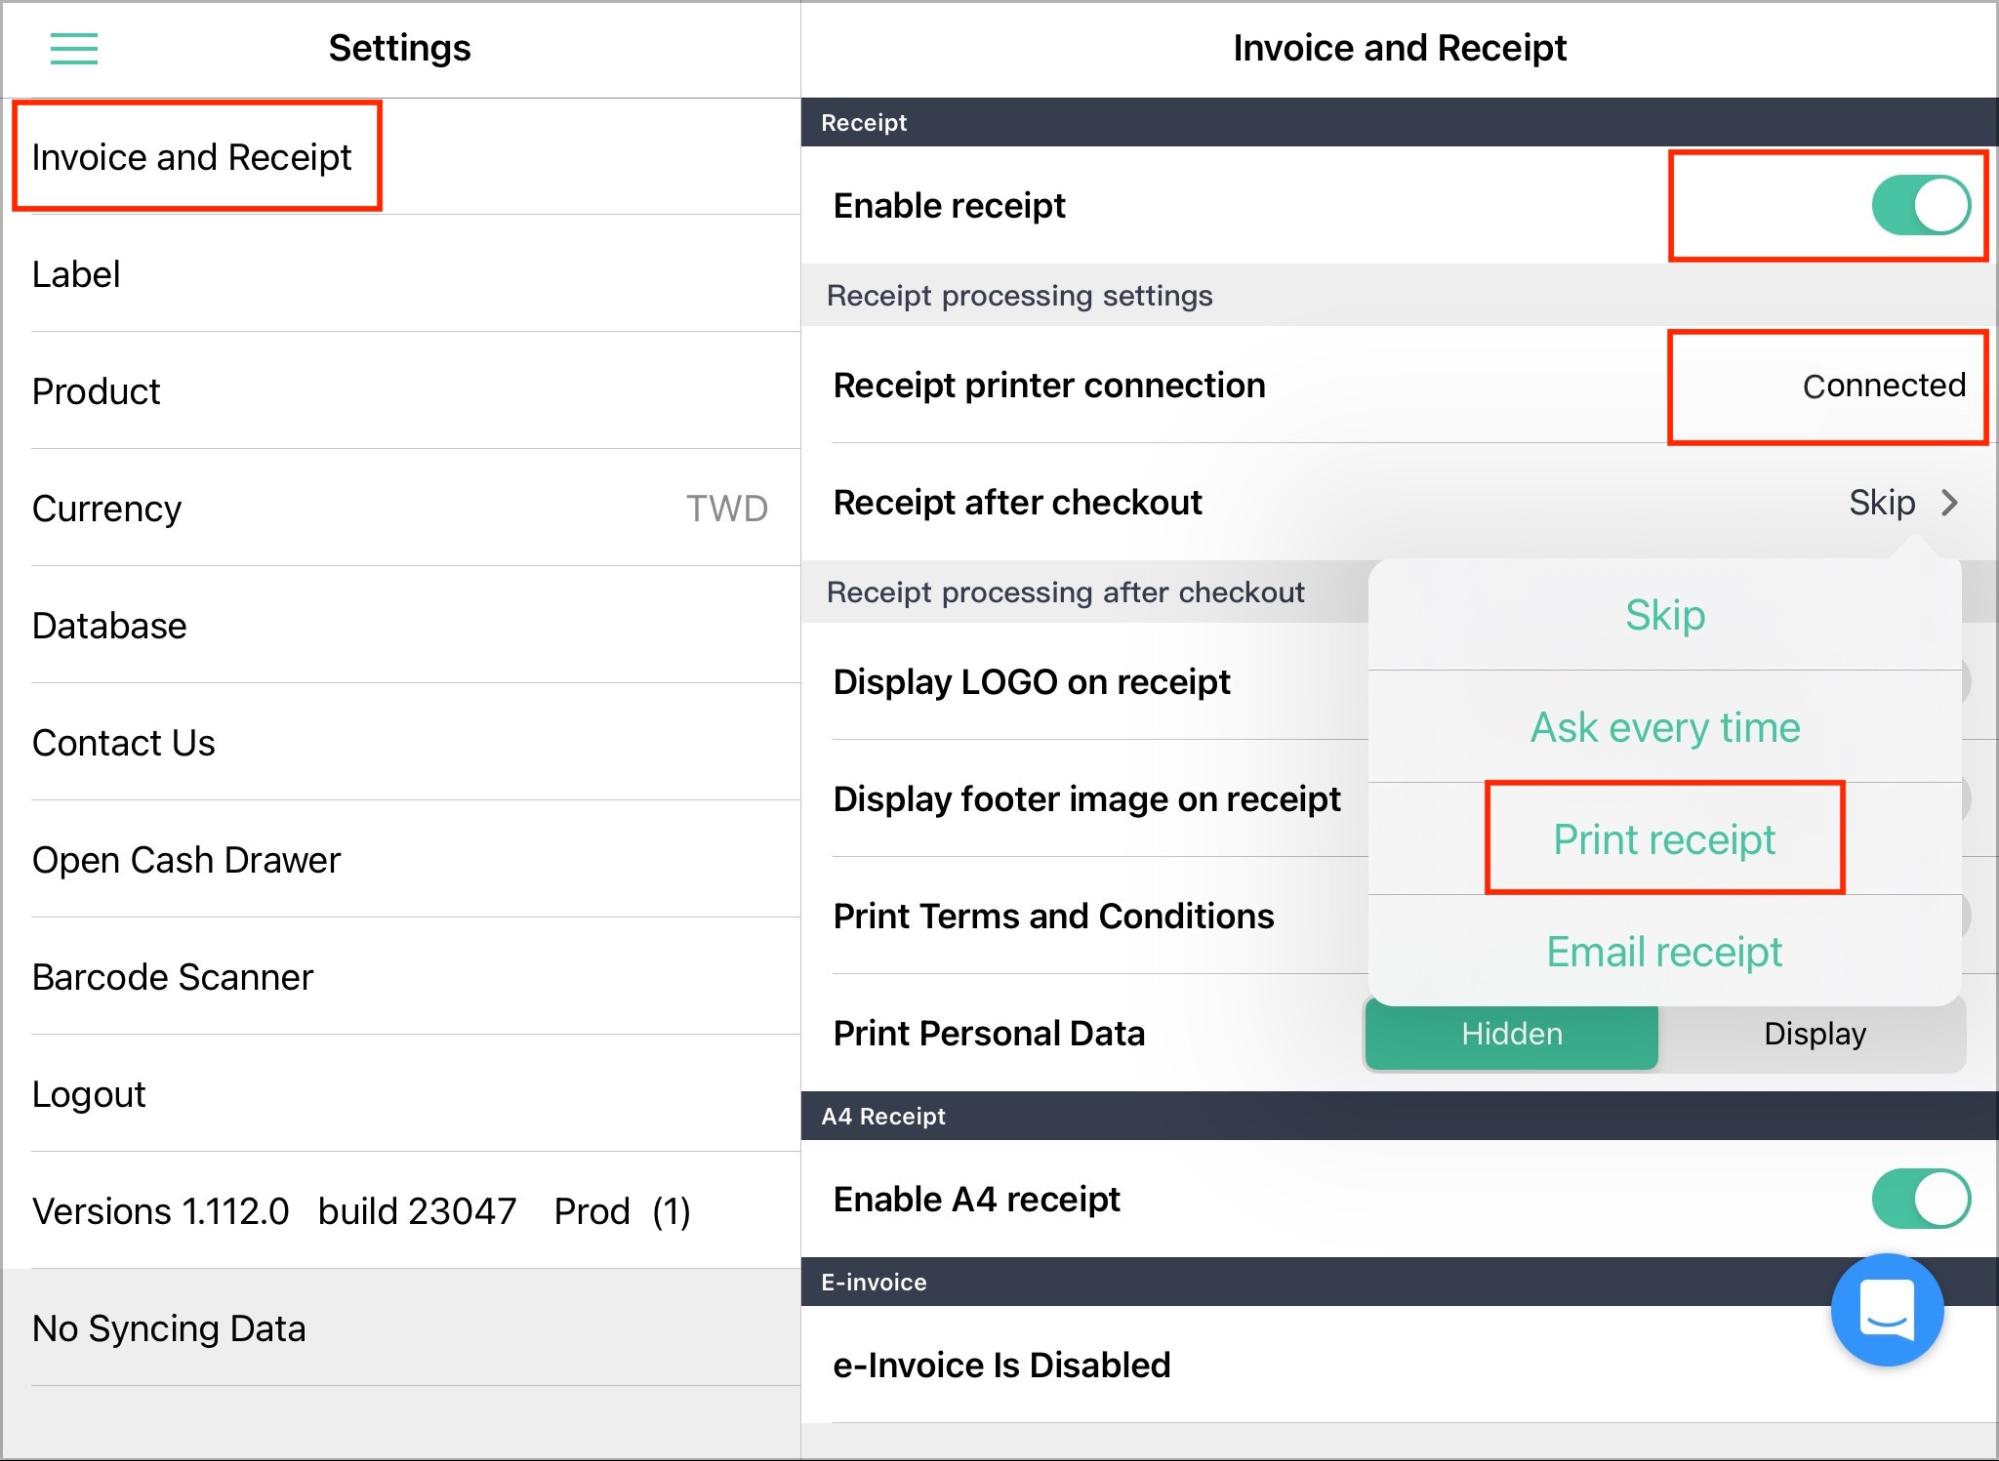The image size is (1999, 1461).
Task: Open Receipt printer connection row
Action: 1400,385
